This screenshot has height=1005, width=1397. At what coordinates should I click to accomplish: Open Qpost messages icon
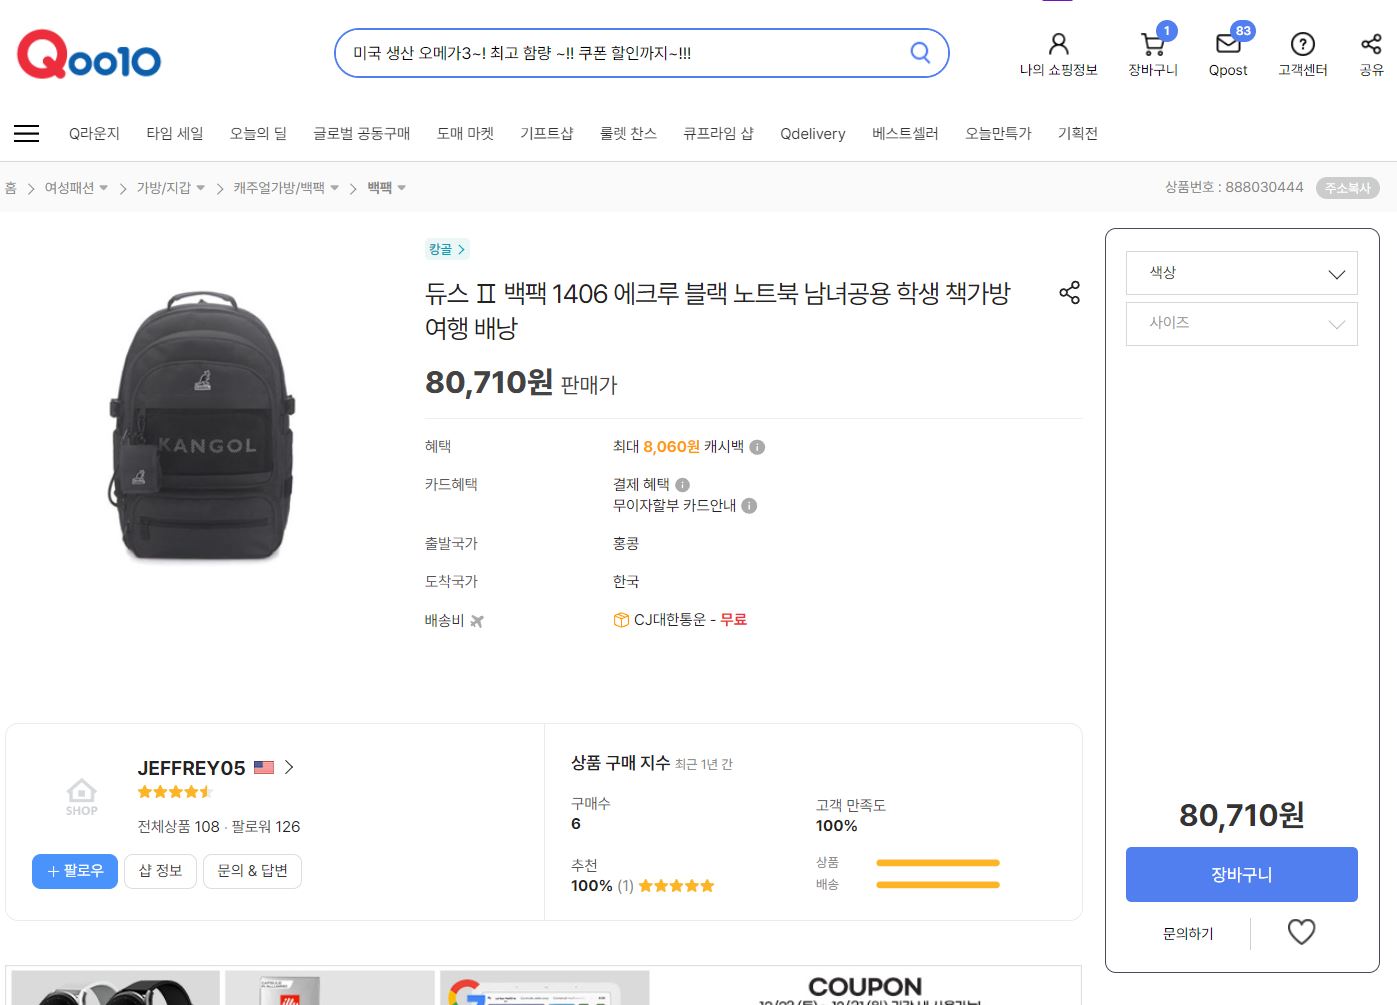pos(1228,44)
